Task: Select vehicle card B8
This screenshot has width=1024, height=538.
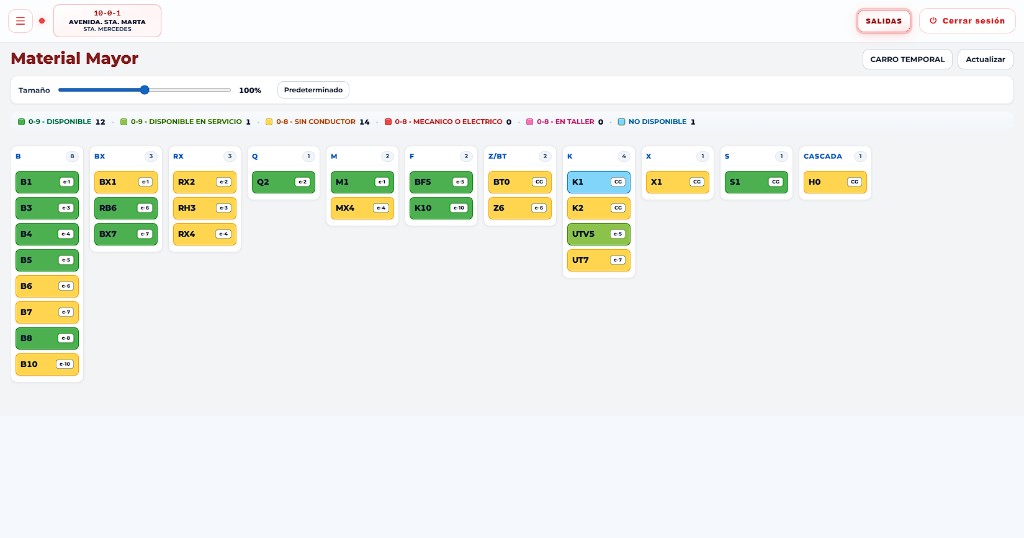Action: pos(47,339)
